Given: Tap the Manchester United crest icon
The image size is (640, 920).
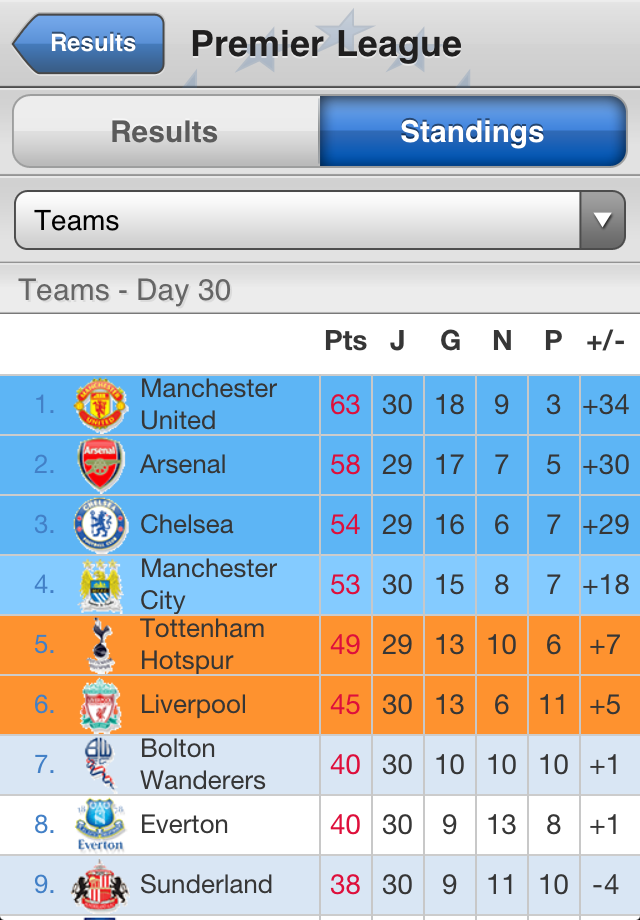Looking at the screenshot, I should pyautogui.click(x=102, y=405).
